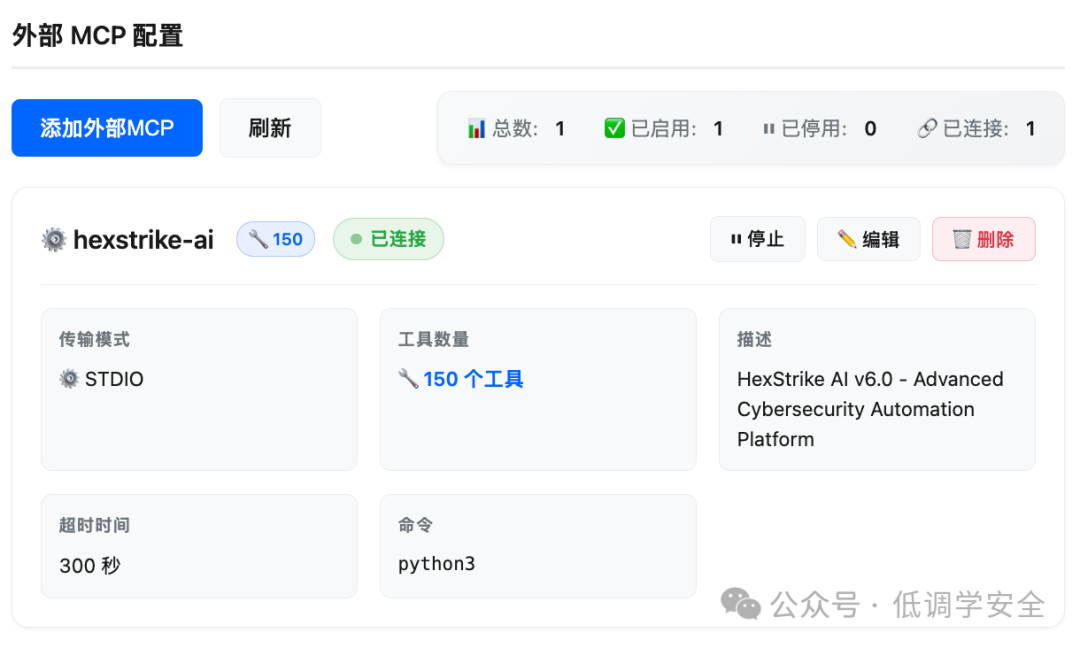Click the python3 command text
This screenshot has height=648, width=1080.
coord(437,564)
